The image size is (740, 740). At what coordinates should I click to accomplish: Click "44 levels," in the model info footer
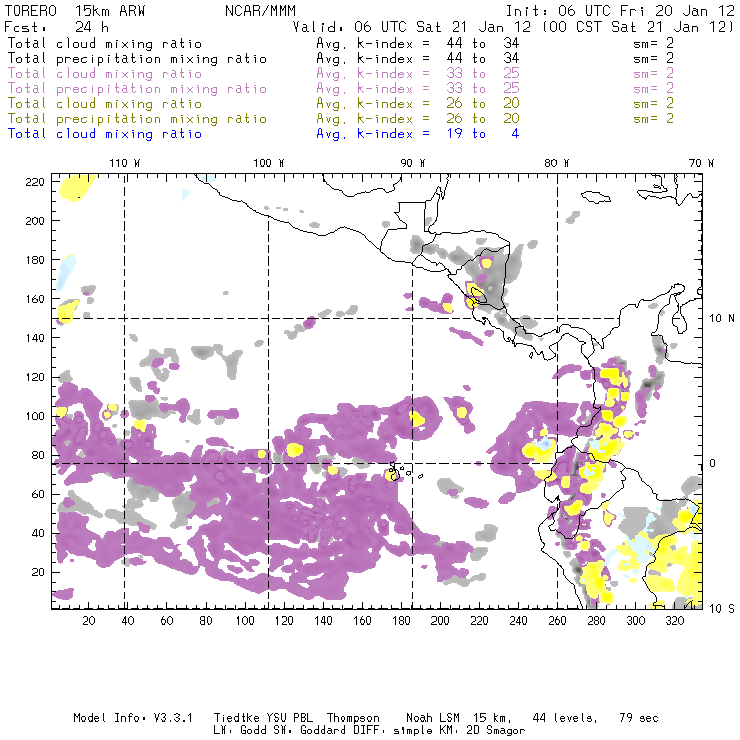pyautogui.click(x=565, y=718)
